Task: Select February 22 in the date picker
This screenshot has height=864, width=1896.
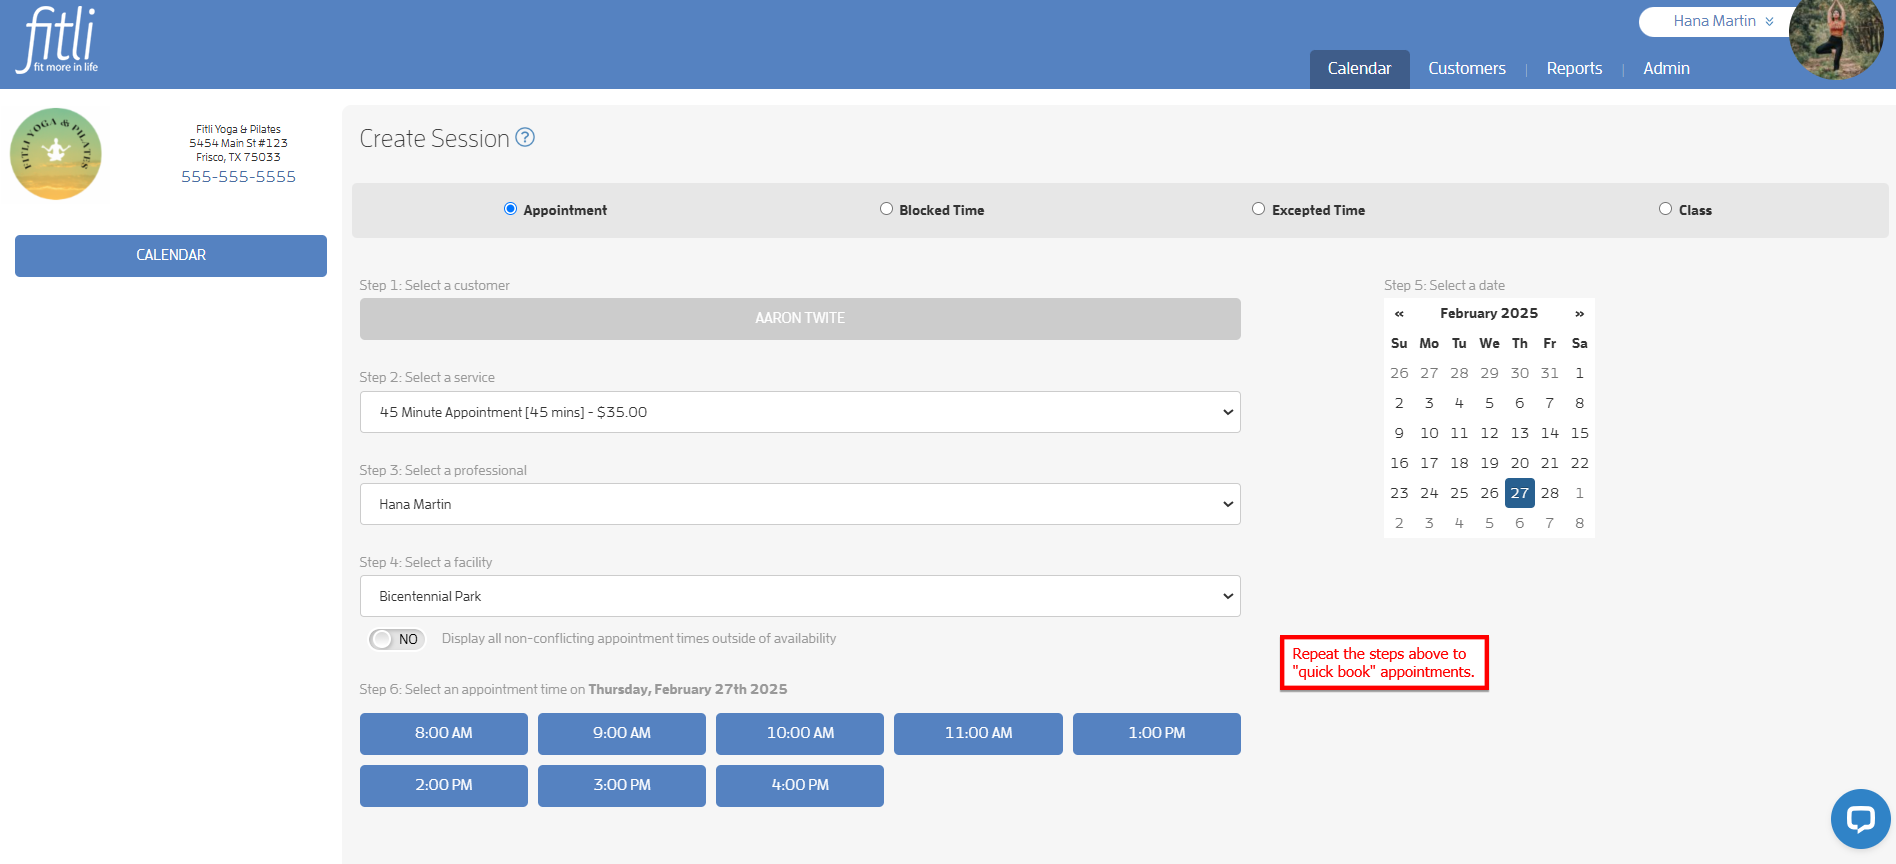Action: 1579,463
